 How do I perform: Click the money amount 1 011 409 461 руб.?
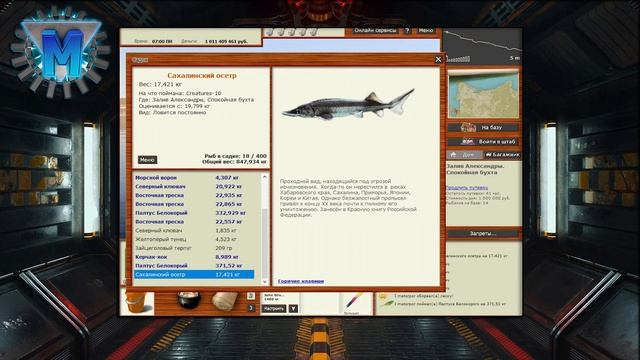click(226, 42)
